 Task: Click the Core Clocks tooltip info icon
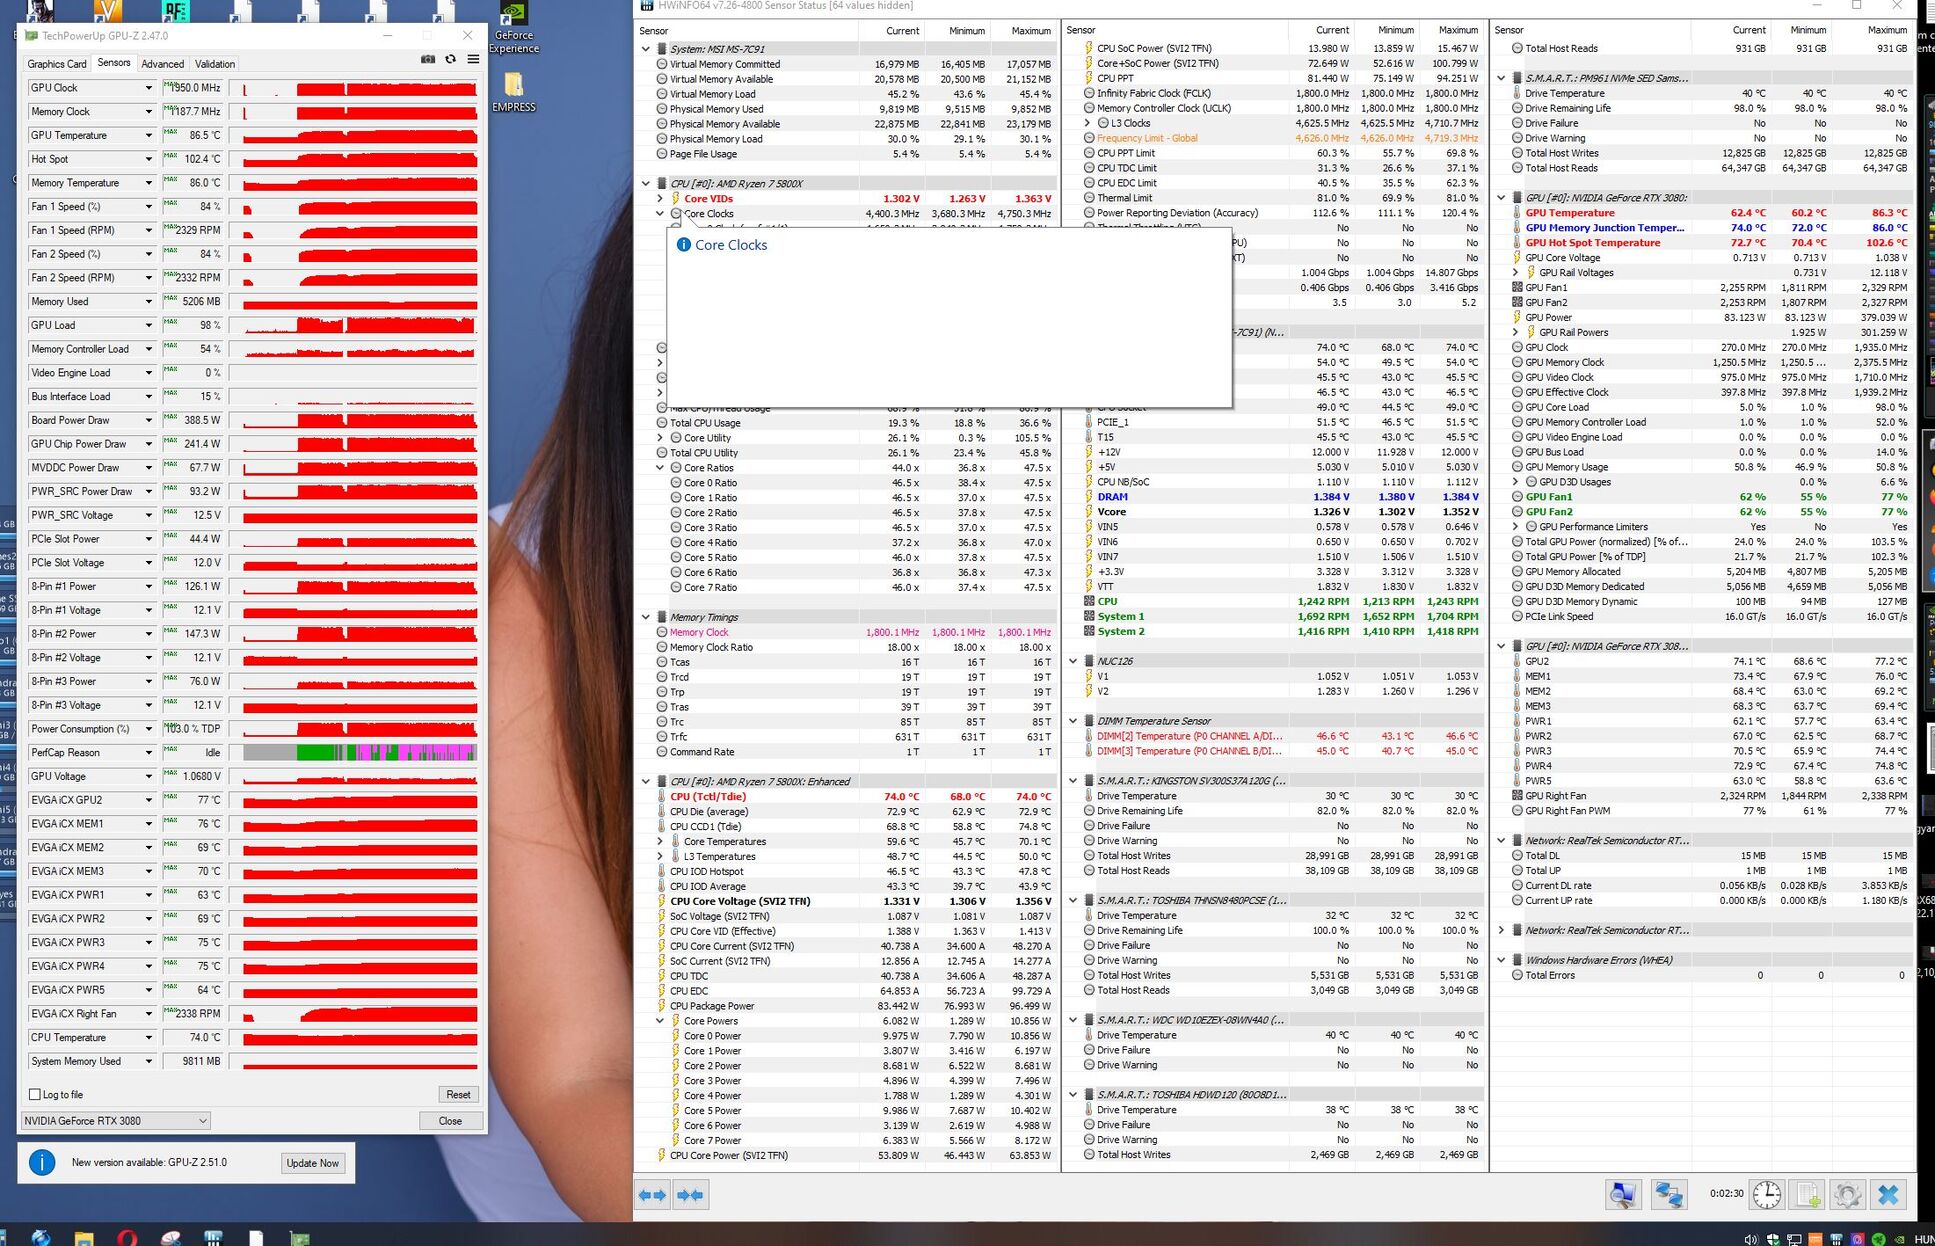pyautogui.click(x=684, y=245)
